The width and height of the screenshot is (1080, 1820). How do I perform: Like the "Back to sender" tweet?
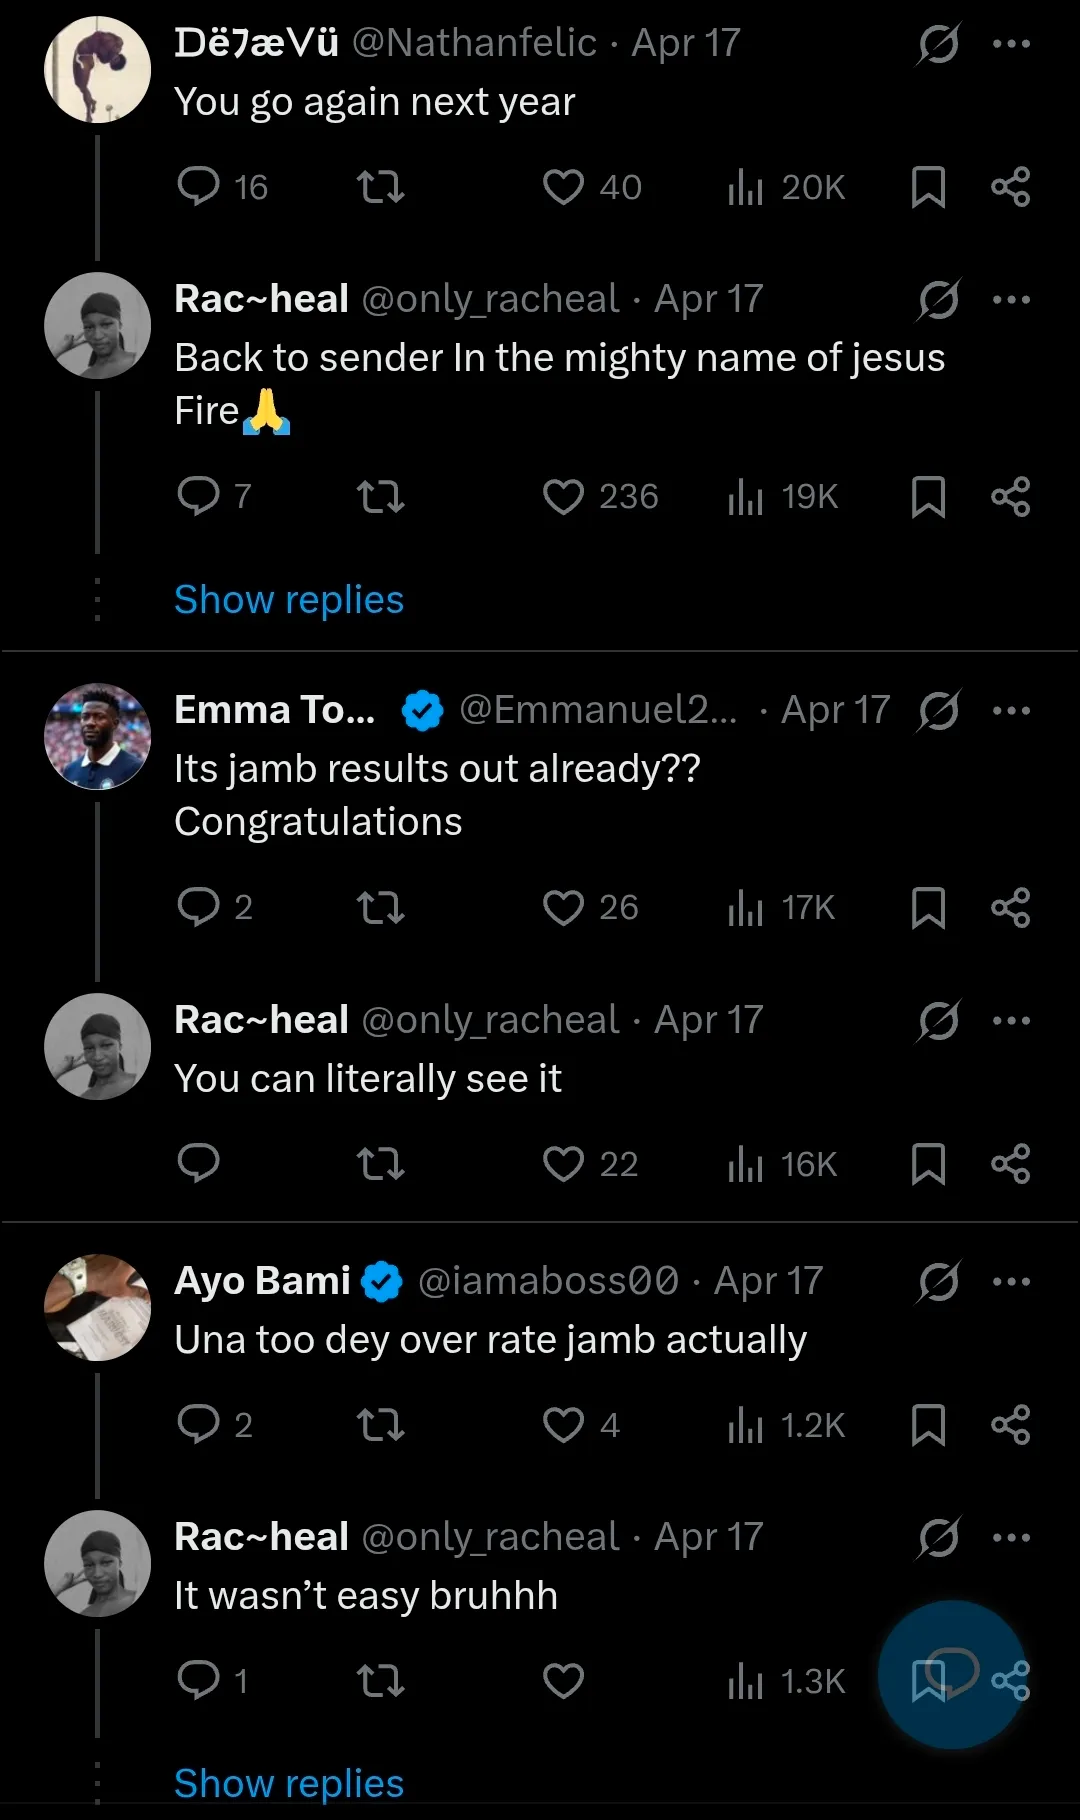563,496
